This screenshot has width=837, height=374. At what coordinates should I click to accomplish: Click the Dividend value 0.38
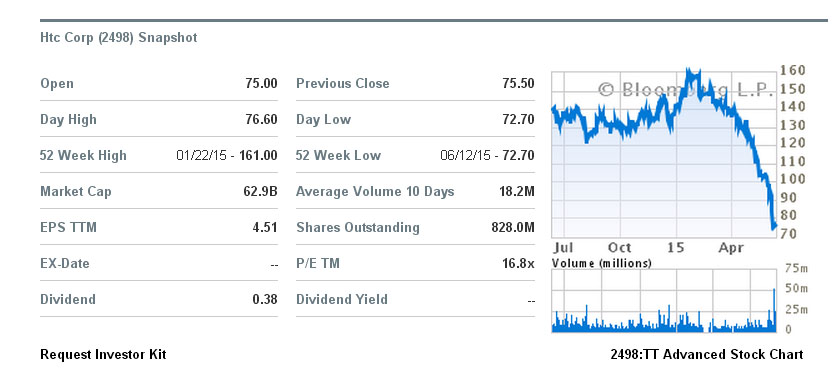click(265, 299)
